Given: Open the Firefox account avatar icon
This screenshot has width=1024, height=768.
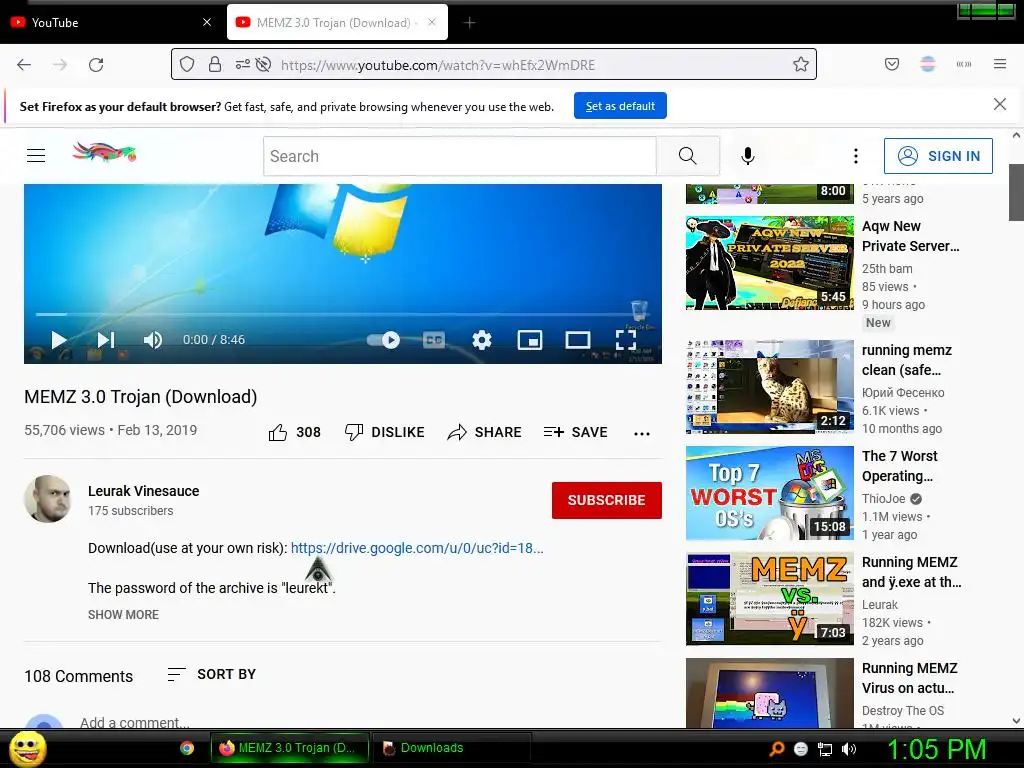Looking at the screenshot, I should pos(928,64).
